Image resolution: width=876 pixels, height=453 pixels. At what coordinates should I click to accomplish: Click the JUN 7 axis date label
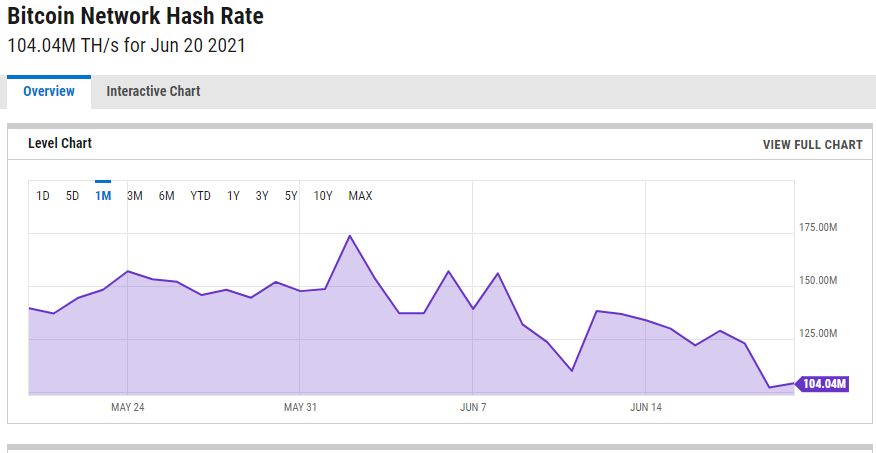[x=473, y=408]
